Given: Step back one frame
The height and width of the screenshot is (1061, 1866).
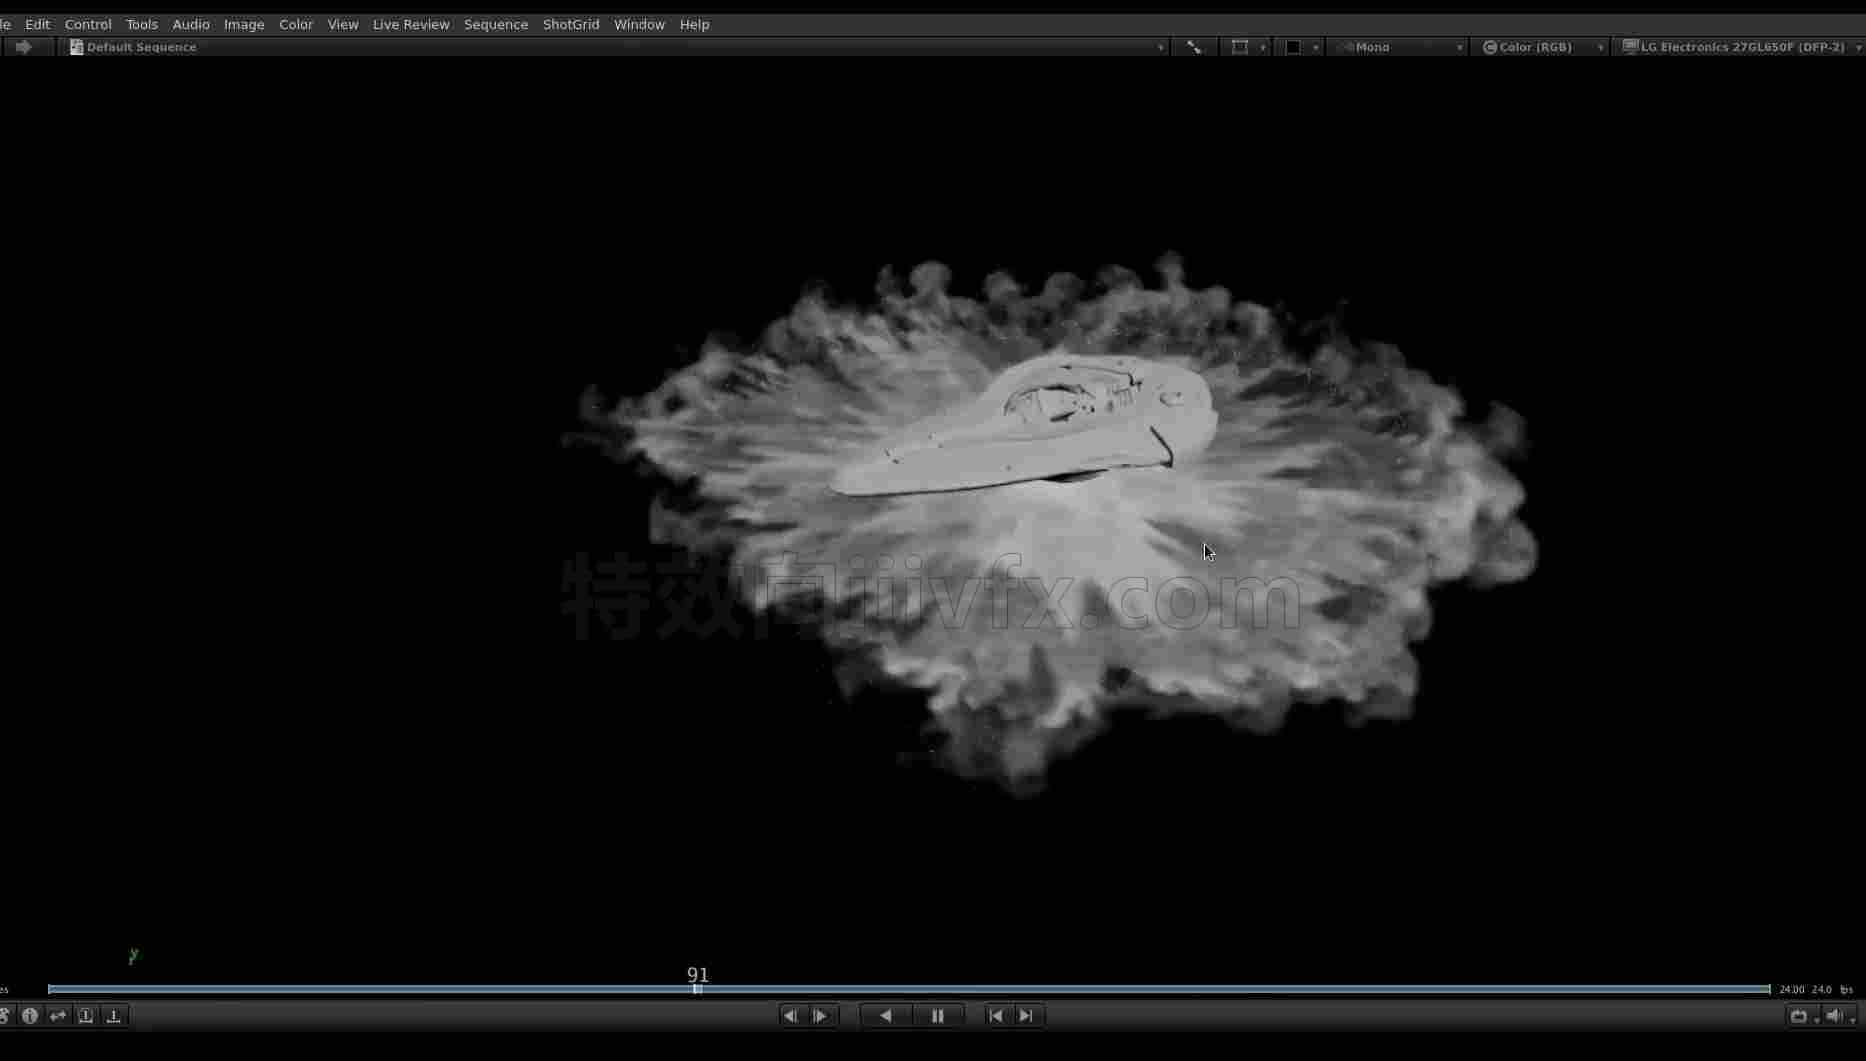Looking at the screenshot, I should click(x=790, y=1016).
